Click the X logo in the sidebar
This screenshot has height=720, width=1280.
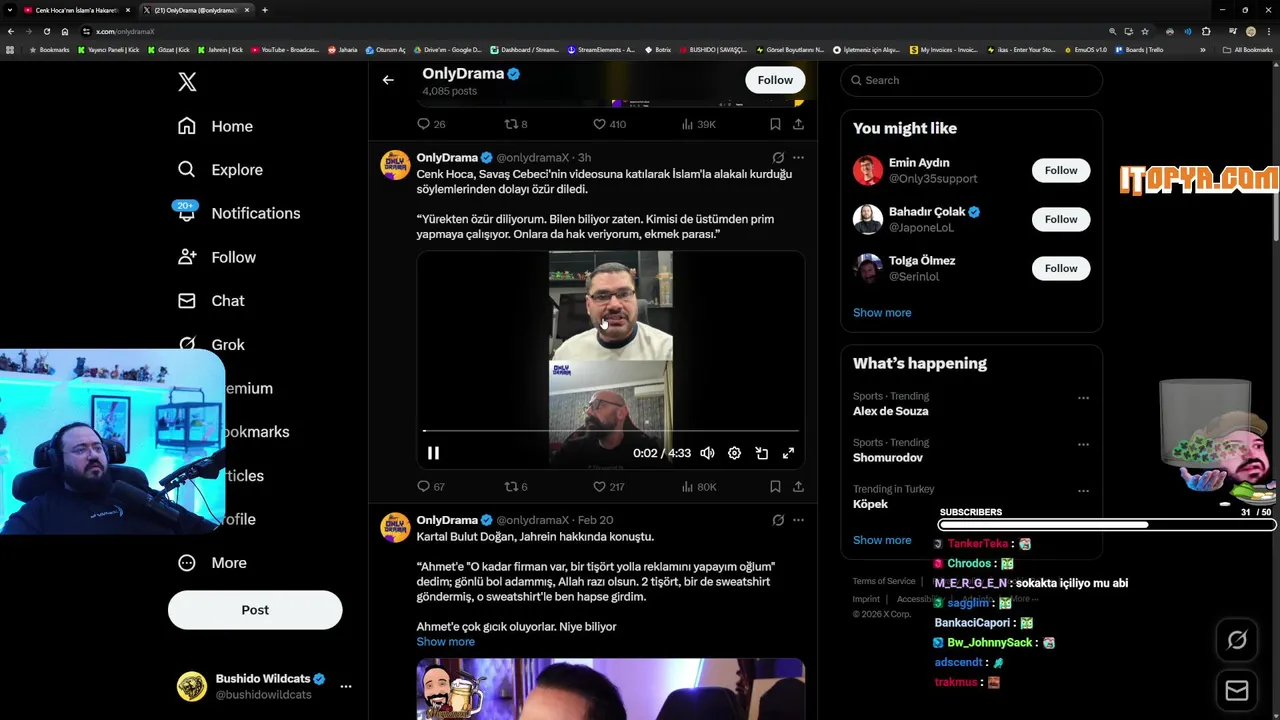click(x=187, y=82)
